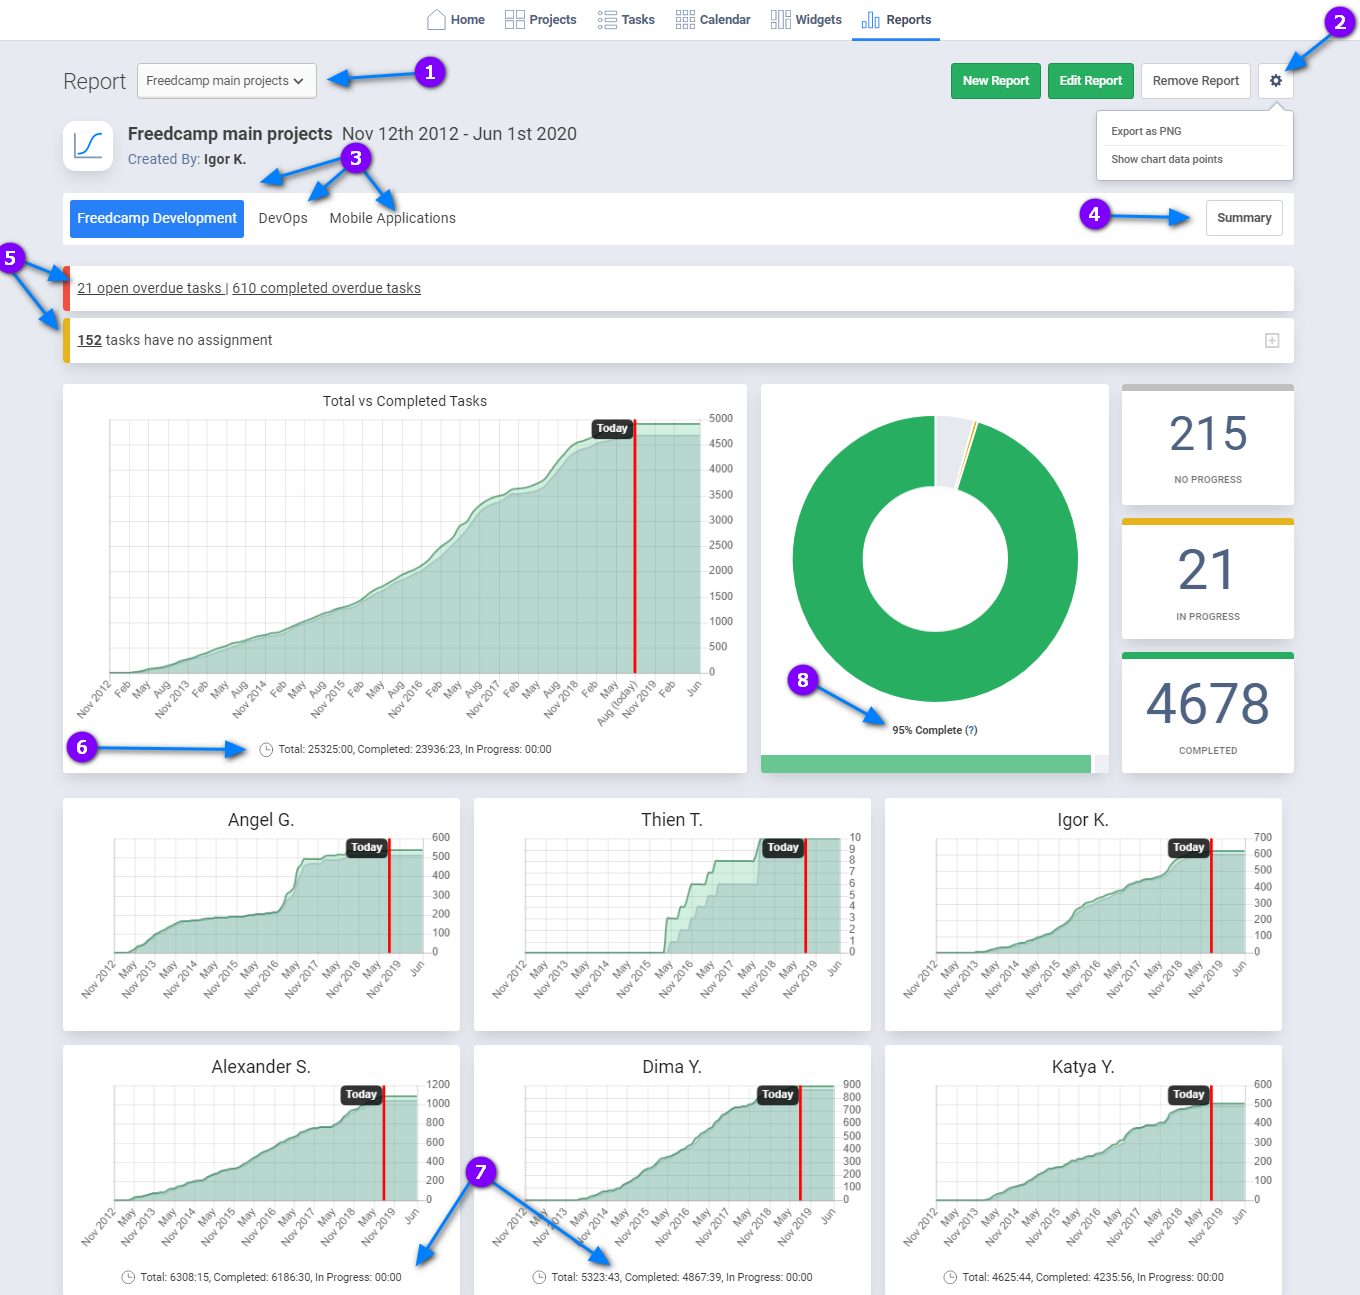Screen dimensions: 1360x1295
Task: Select Show chart data points
Action: click(1166, 159)
